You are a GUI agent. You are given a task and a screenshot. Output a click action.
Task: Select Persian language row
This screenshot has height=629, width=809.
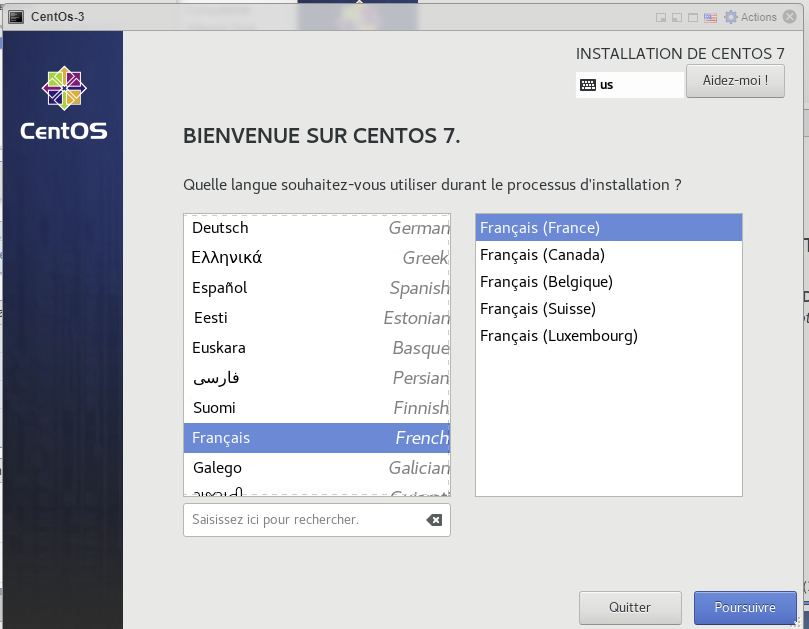coord(317,378)
